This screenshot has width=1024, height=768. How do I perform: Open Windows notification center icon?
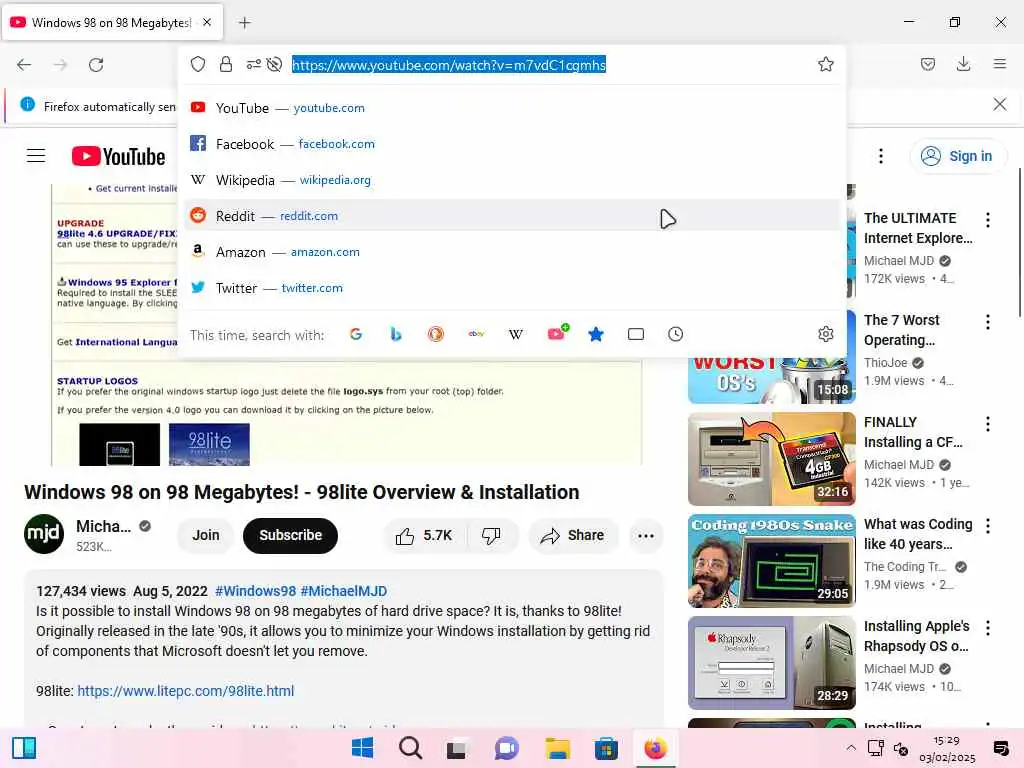1000,748
